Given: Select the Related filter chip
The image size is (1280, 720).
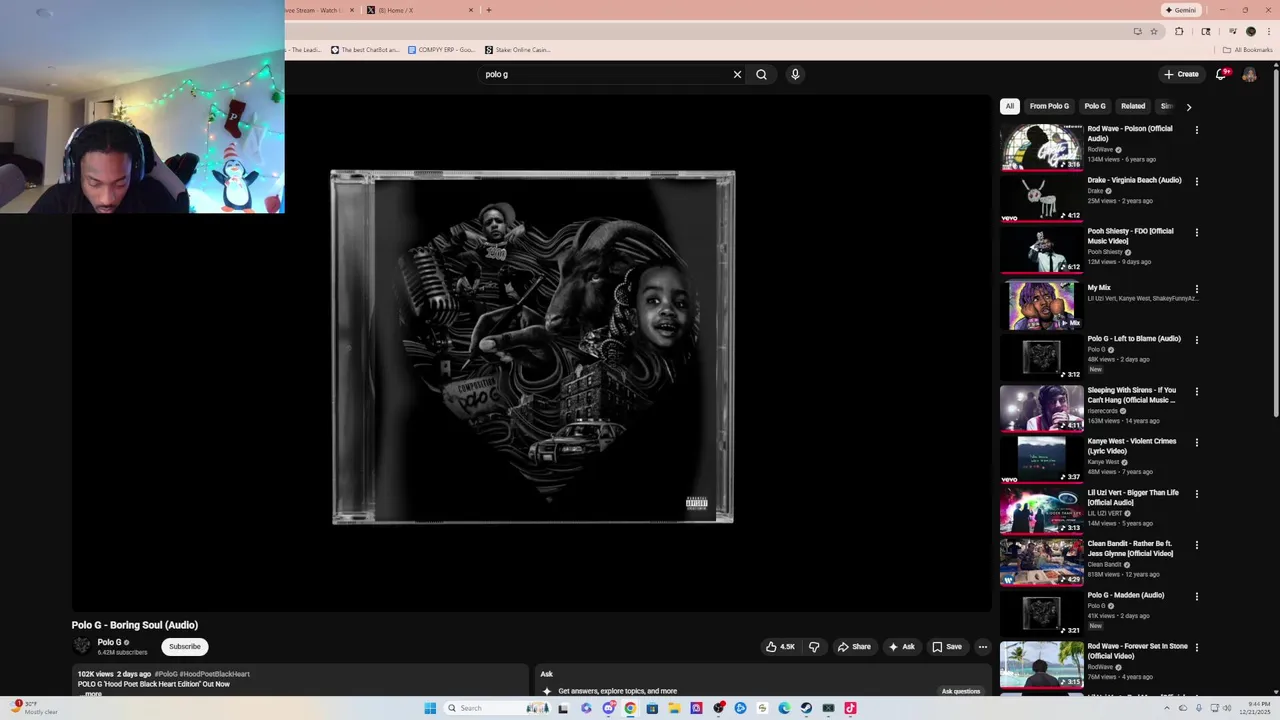Looking at the screenshot, I should (1133, 106).
